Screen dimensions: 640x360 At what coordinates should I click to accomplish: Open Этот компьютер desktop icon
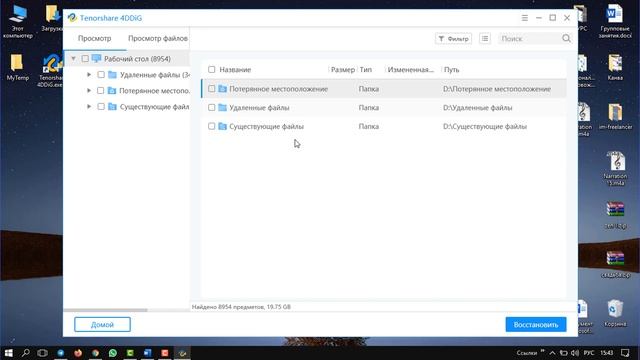[18, 21]
